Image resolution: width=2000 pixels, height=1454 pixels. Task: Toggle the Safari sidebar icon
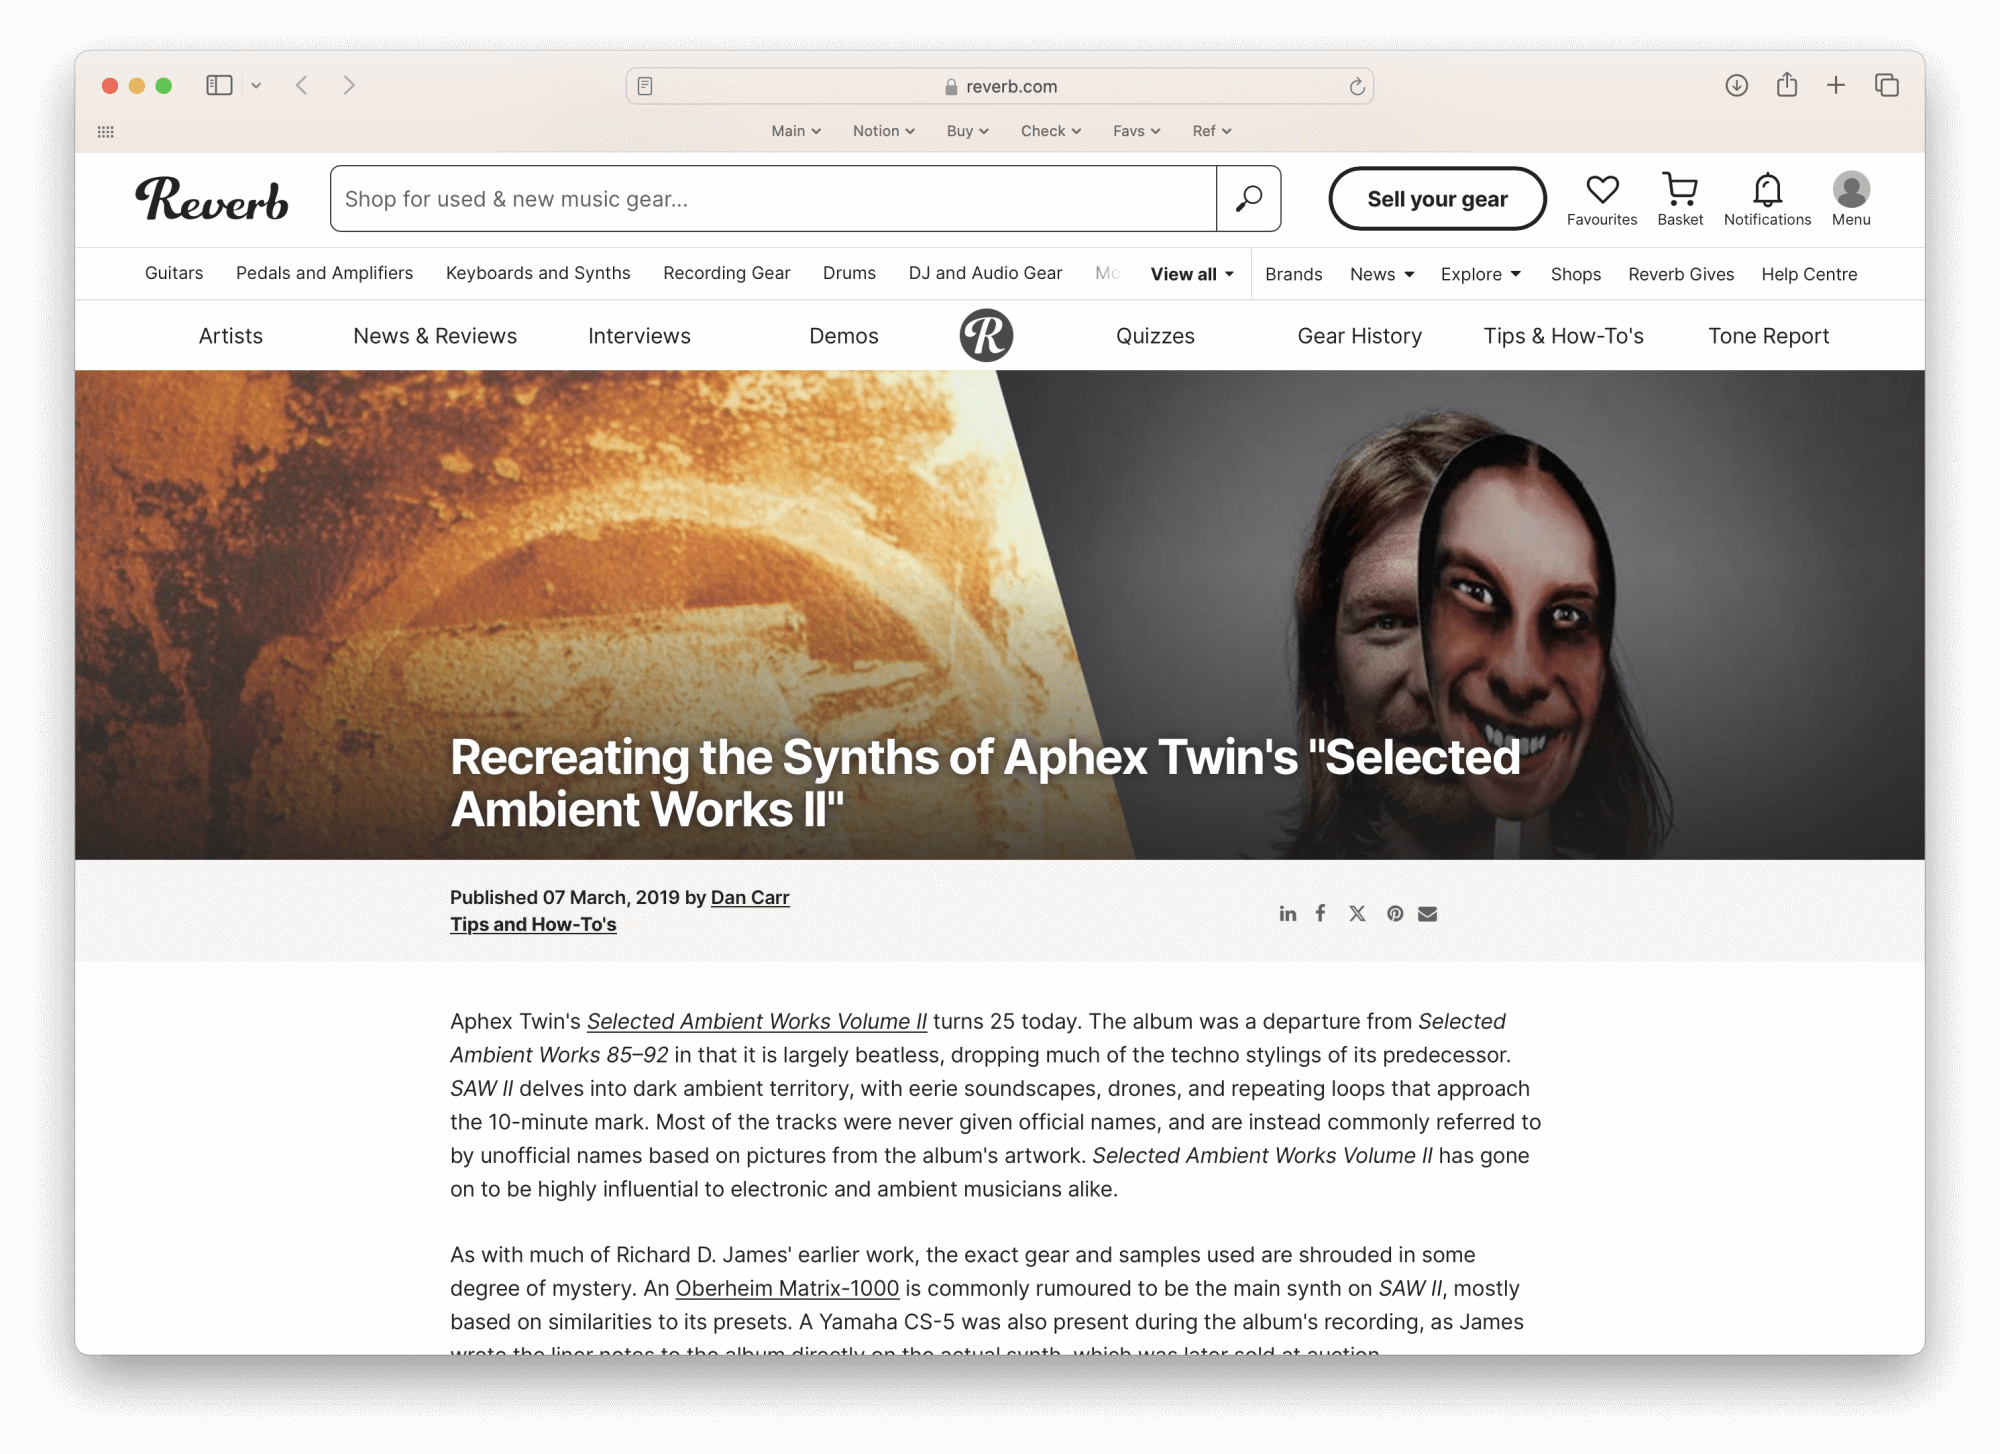tap(219, 86)
